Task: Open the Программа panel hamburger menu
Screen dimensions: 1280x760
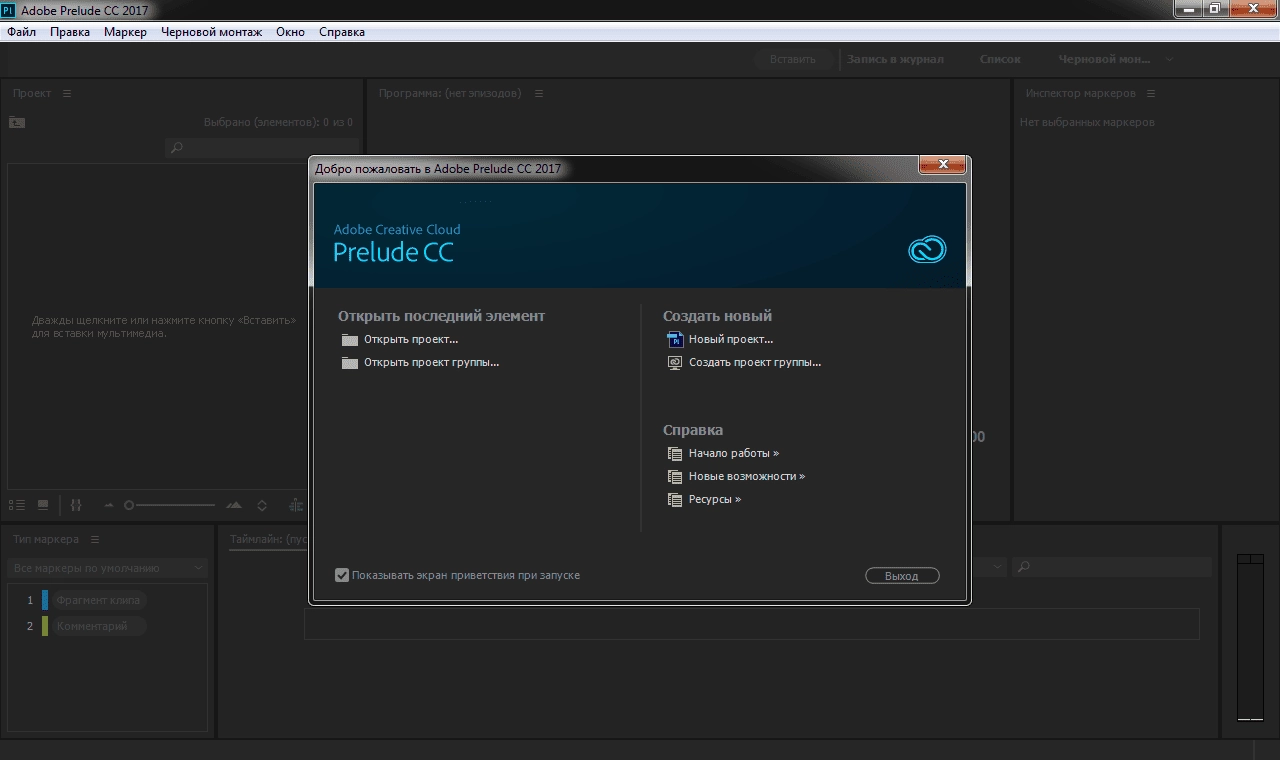Action: pos(539,93)
